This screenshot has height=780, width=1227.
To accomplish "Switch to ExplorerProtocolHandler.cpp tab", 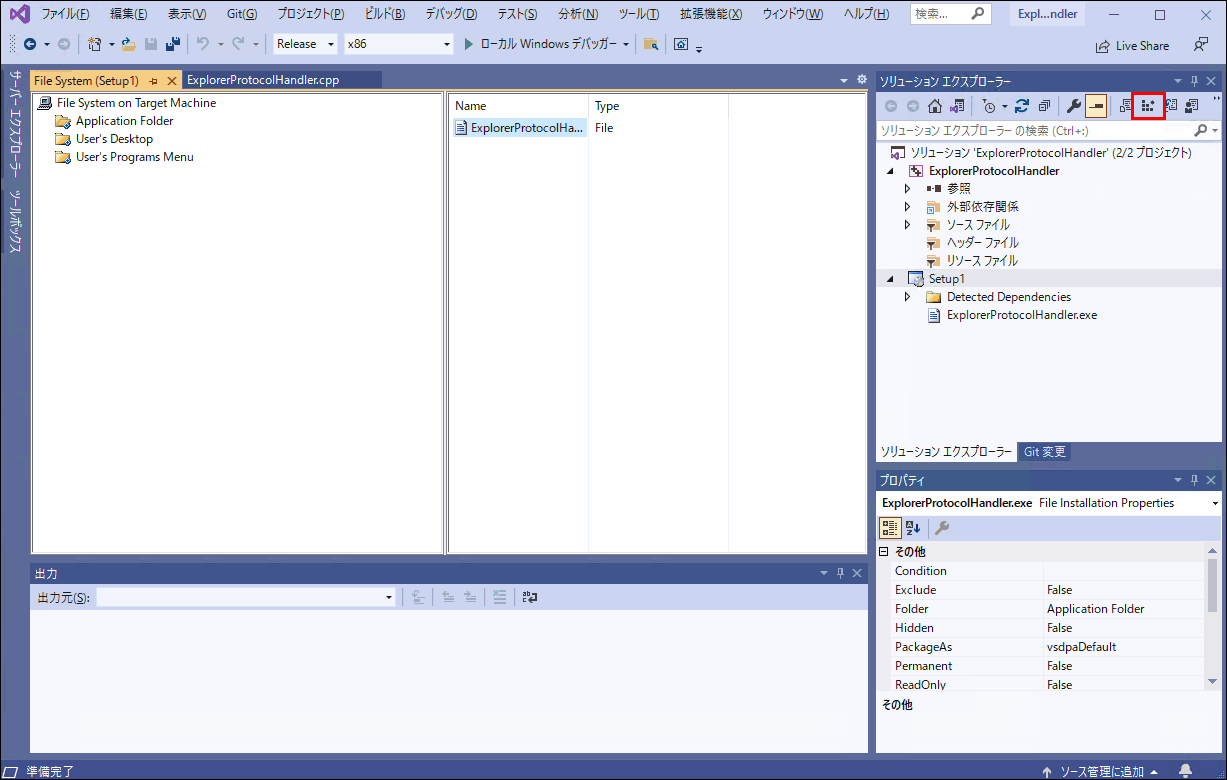I will point(264,80).
